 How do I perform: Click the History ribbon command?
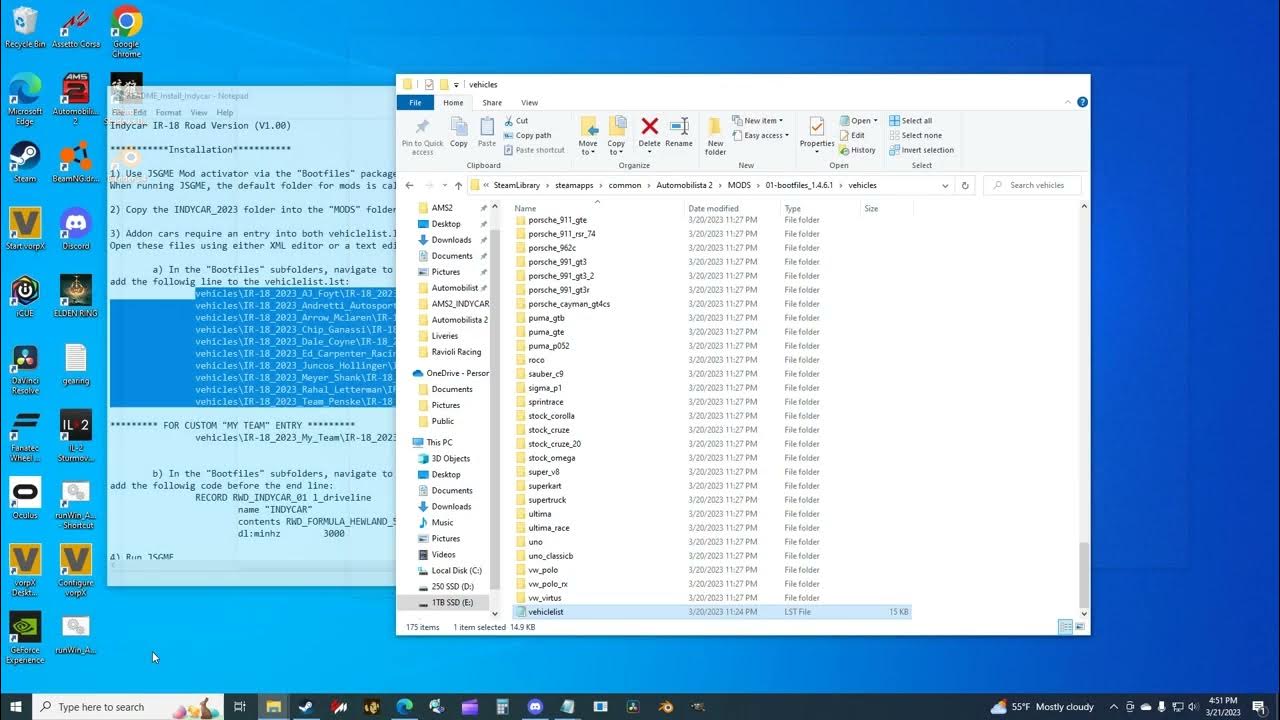[x=858, y=150]
